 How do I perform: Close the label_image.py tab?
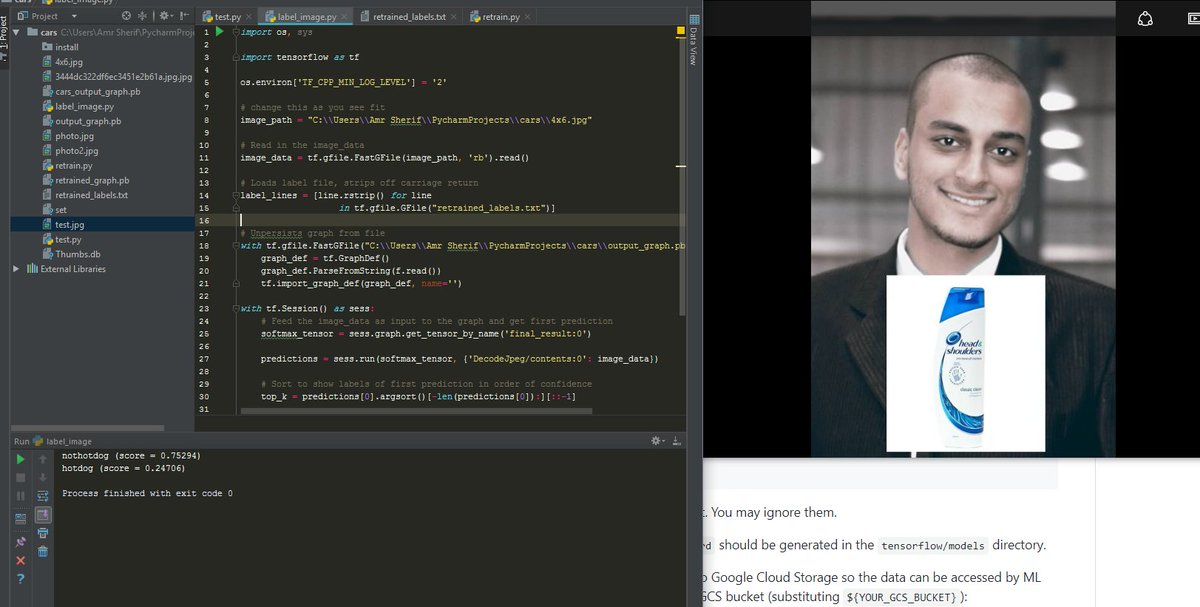[x=344, y=17]
